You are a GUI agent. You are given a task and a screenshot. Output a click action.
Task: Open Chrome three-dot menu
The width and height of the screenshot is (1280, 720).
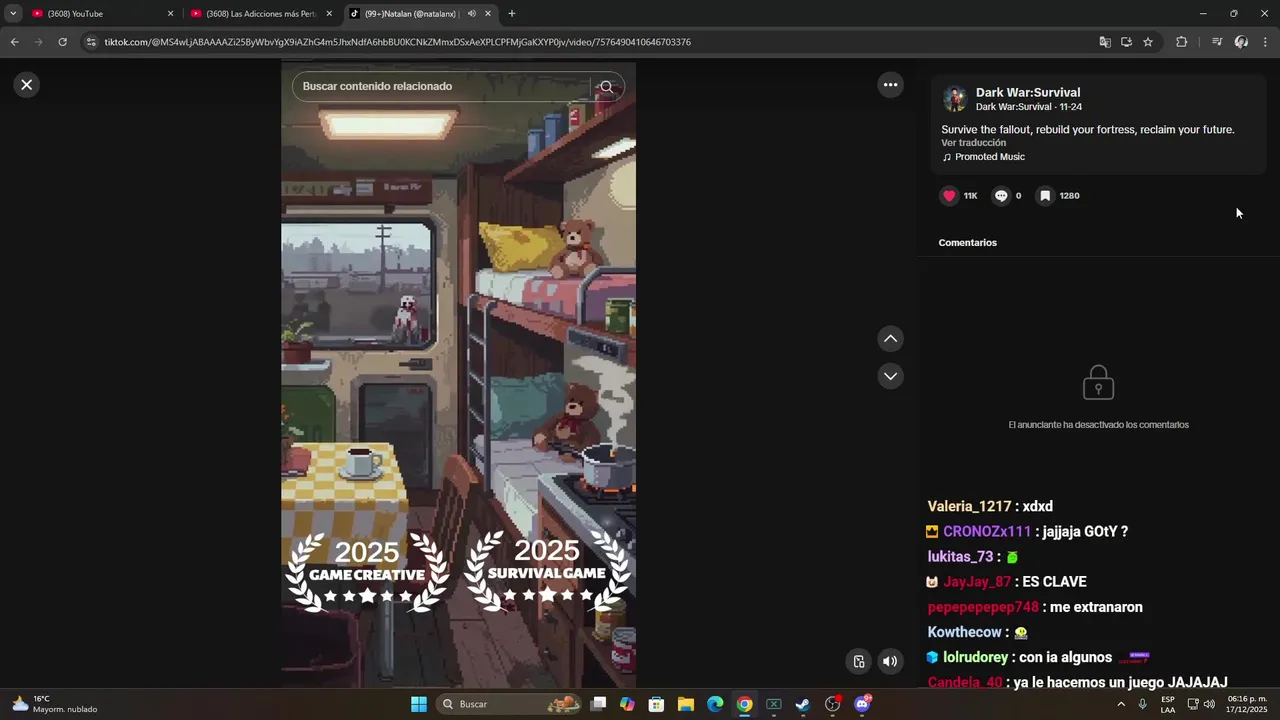pos(1266,42)
